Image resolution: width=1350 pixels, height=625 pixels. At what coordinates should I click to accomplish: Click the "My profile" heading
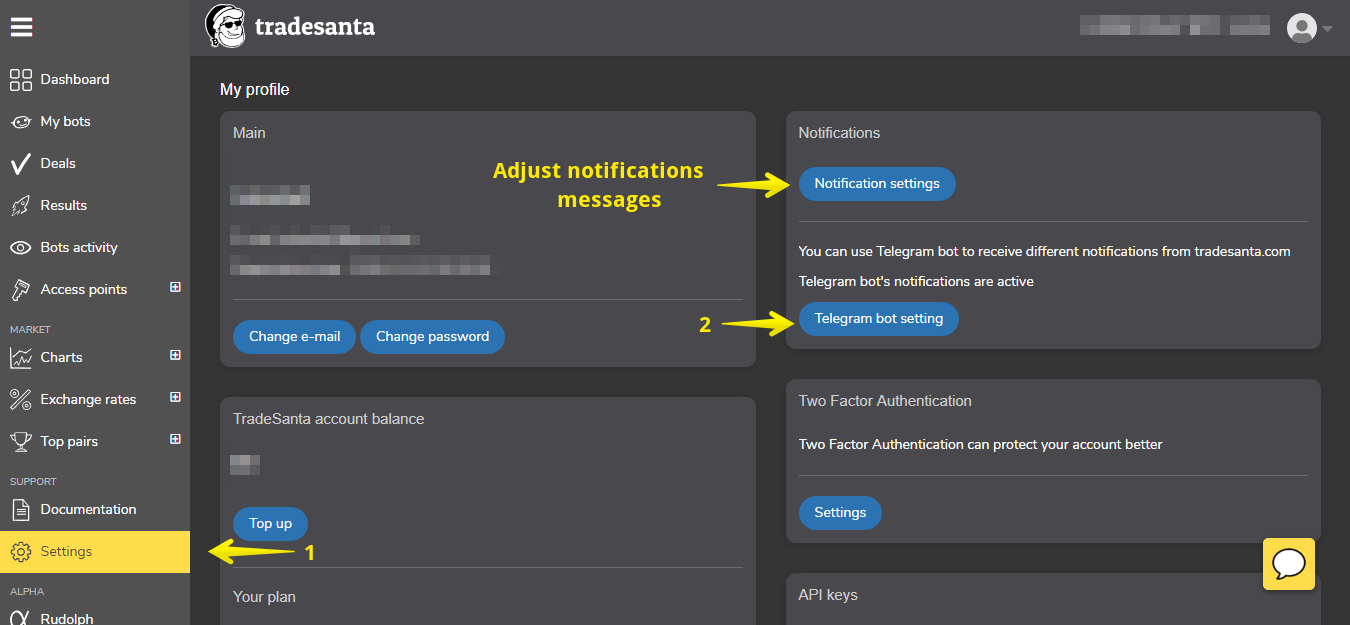(x=255, y=90)
